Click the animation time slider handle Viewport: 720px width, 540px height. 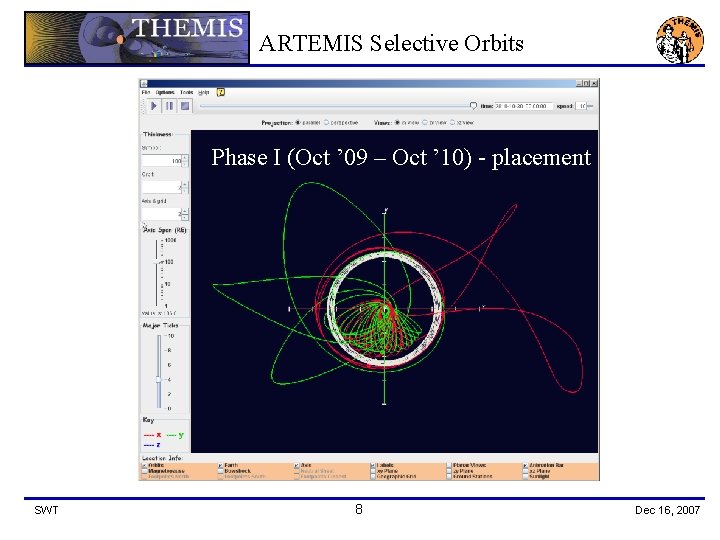[x=473, y=106]
